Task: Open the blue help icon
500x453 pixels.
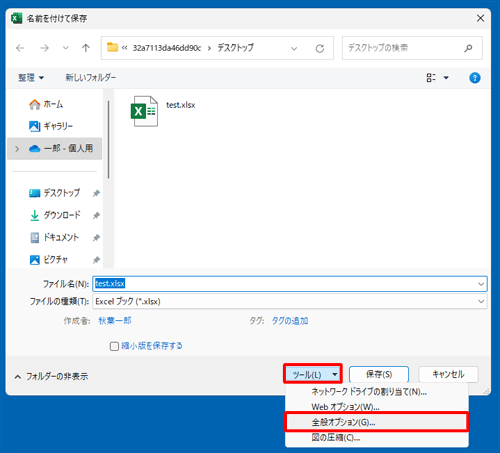Action: tap(475, 78)
